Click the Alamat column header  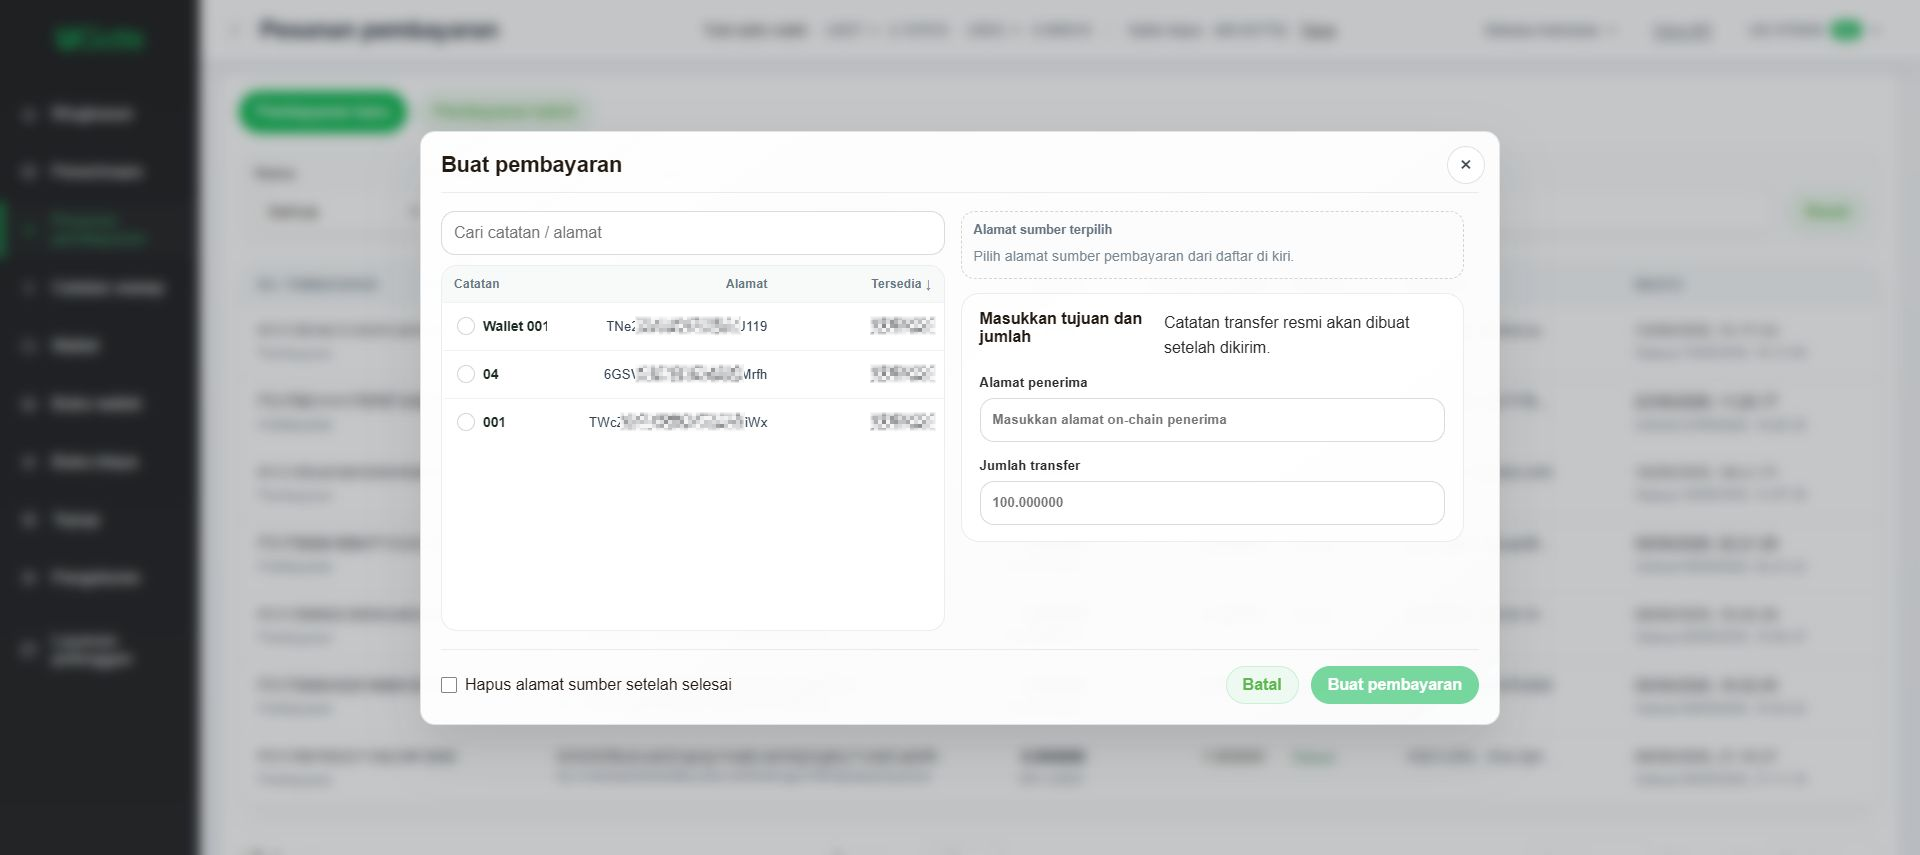(746, 284)
